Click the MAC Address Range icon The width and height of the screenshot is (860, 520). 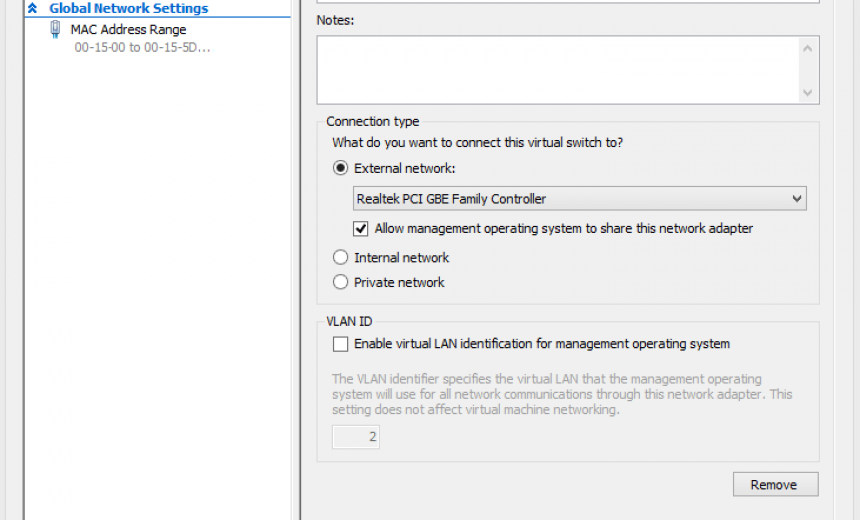coord(55,30)
